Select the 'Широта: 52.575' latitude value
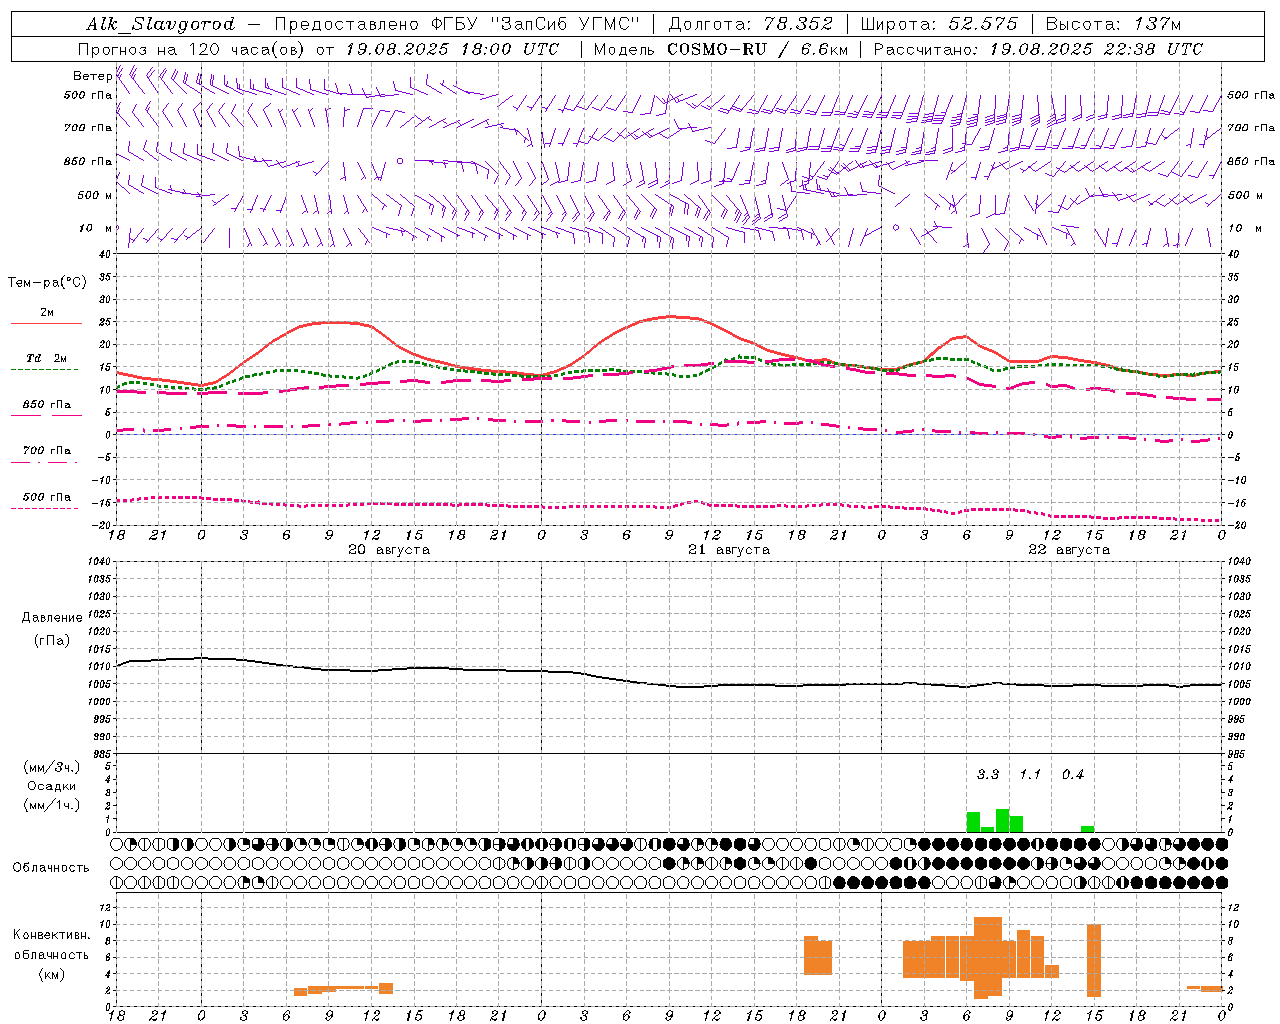1280x1024 pixels. pyautogui.click(x=939, y=24)
